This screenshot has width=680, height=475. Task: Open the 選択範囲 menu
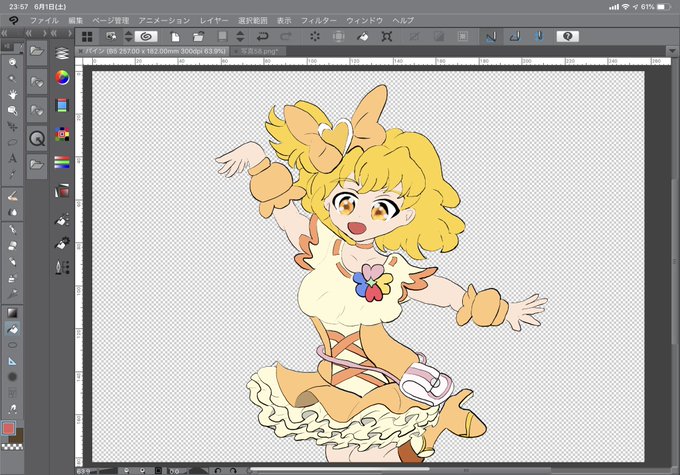click(x=253, y=20)
